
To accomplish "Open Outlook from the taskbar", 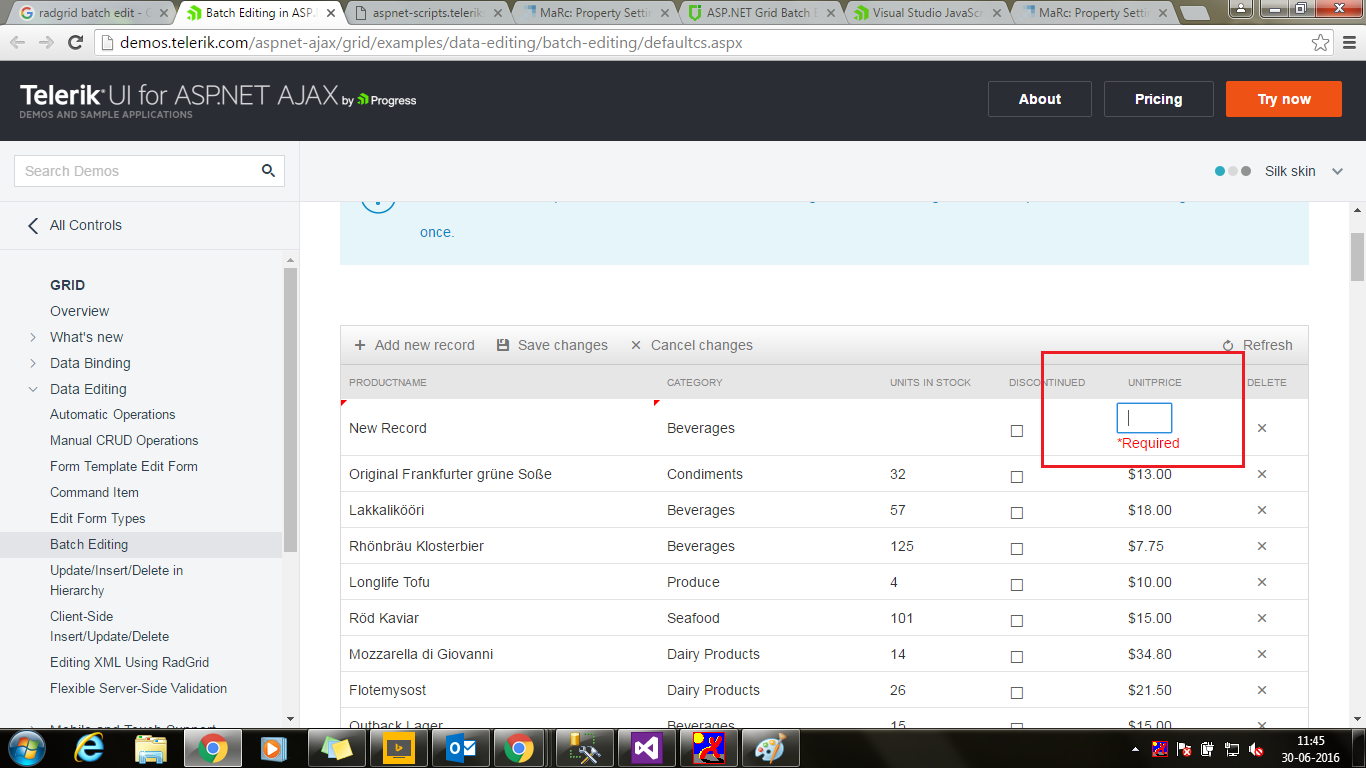I will coord(460,748).
